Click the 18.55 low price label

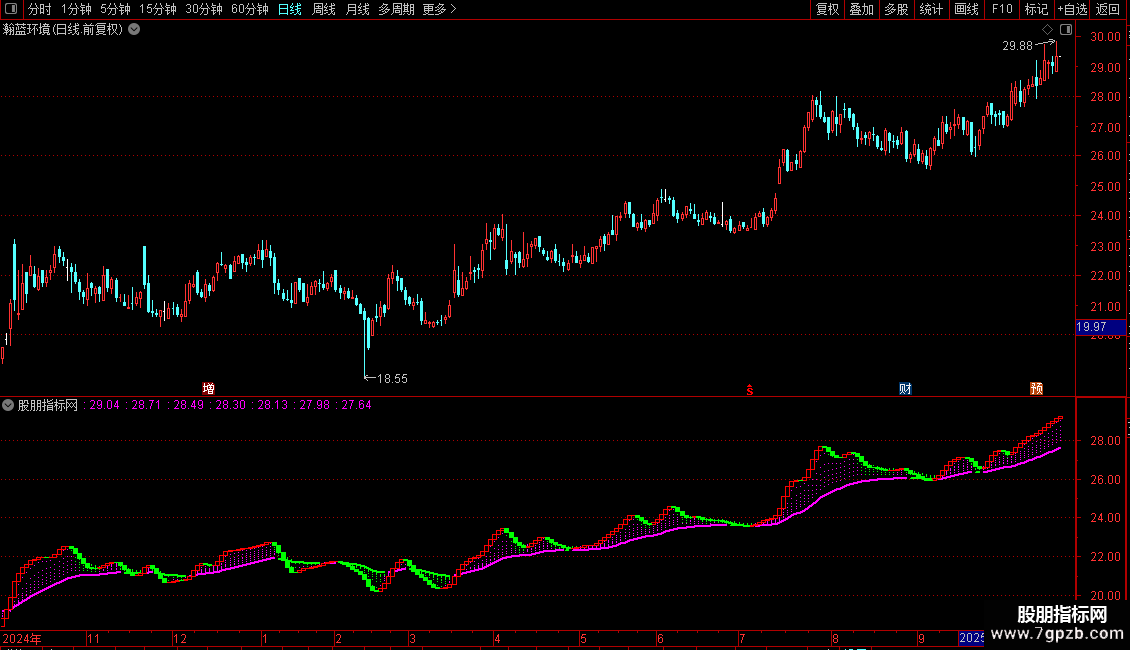pyautogui.click(x=392, y=379)
